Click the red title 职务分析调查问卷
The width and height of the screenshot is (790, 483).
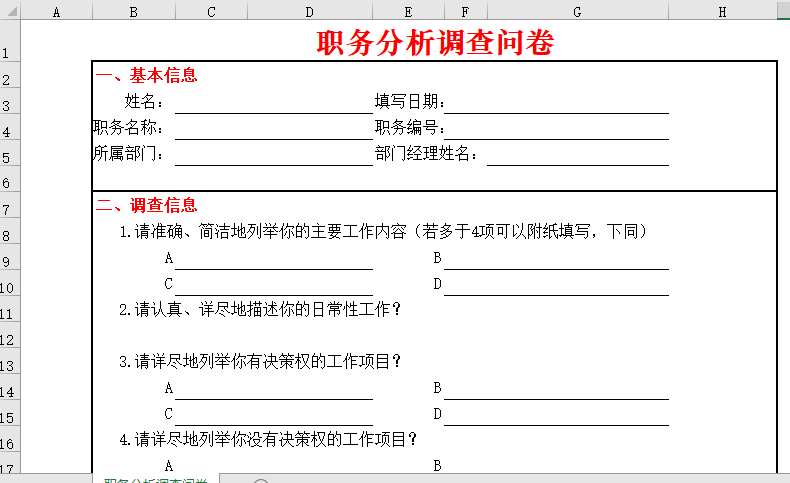click(435, 42)
